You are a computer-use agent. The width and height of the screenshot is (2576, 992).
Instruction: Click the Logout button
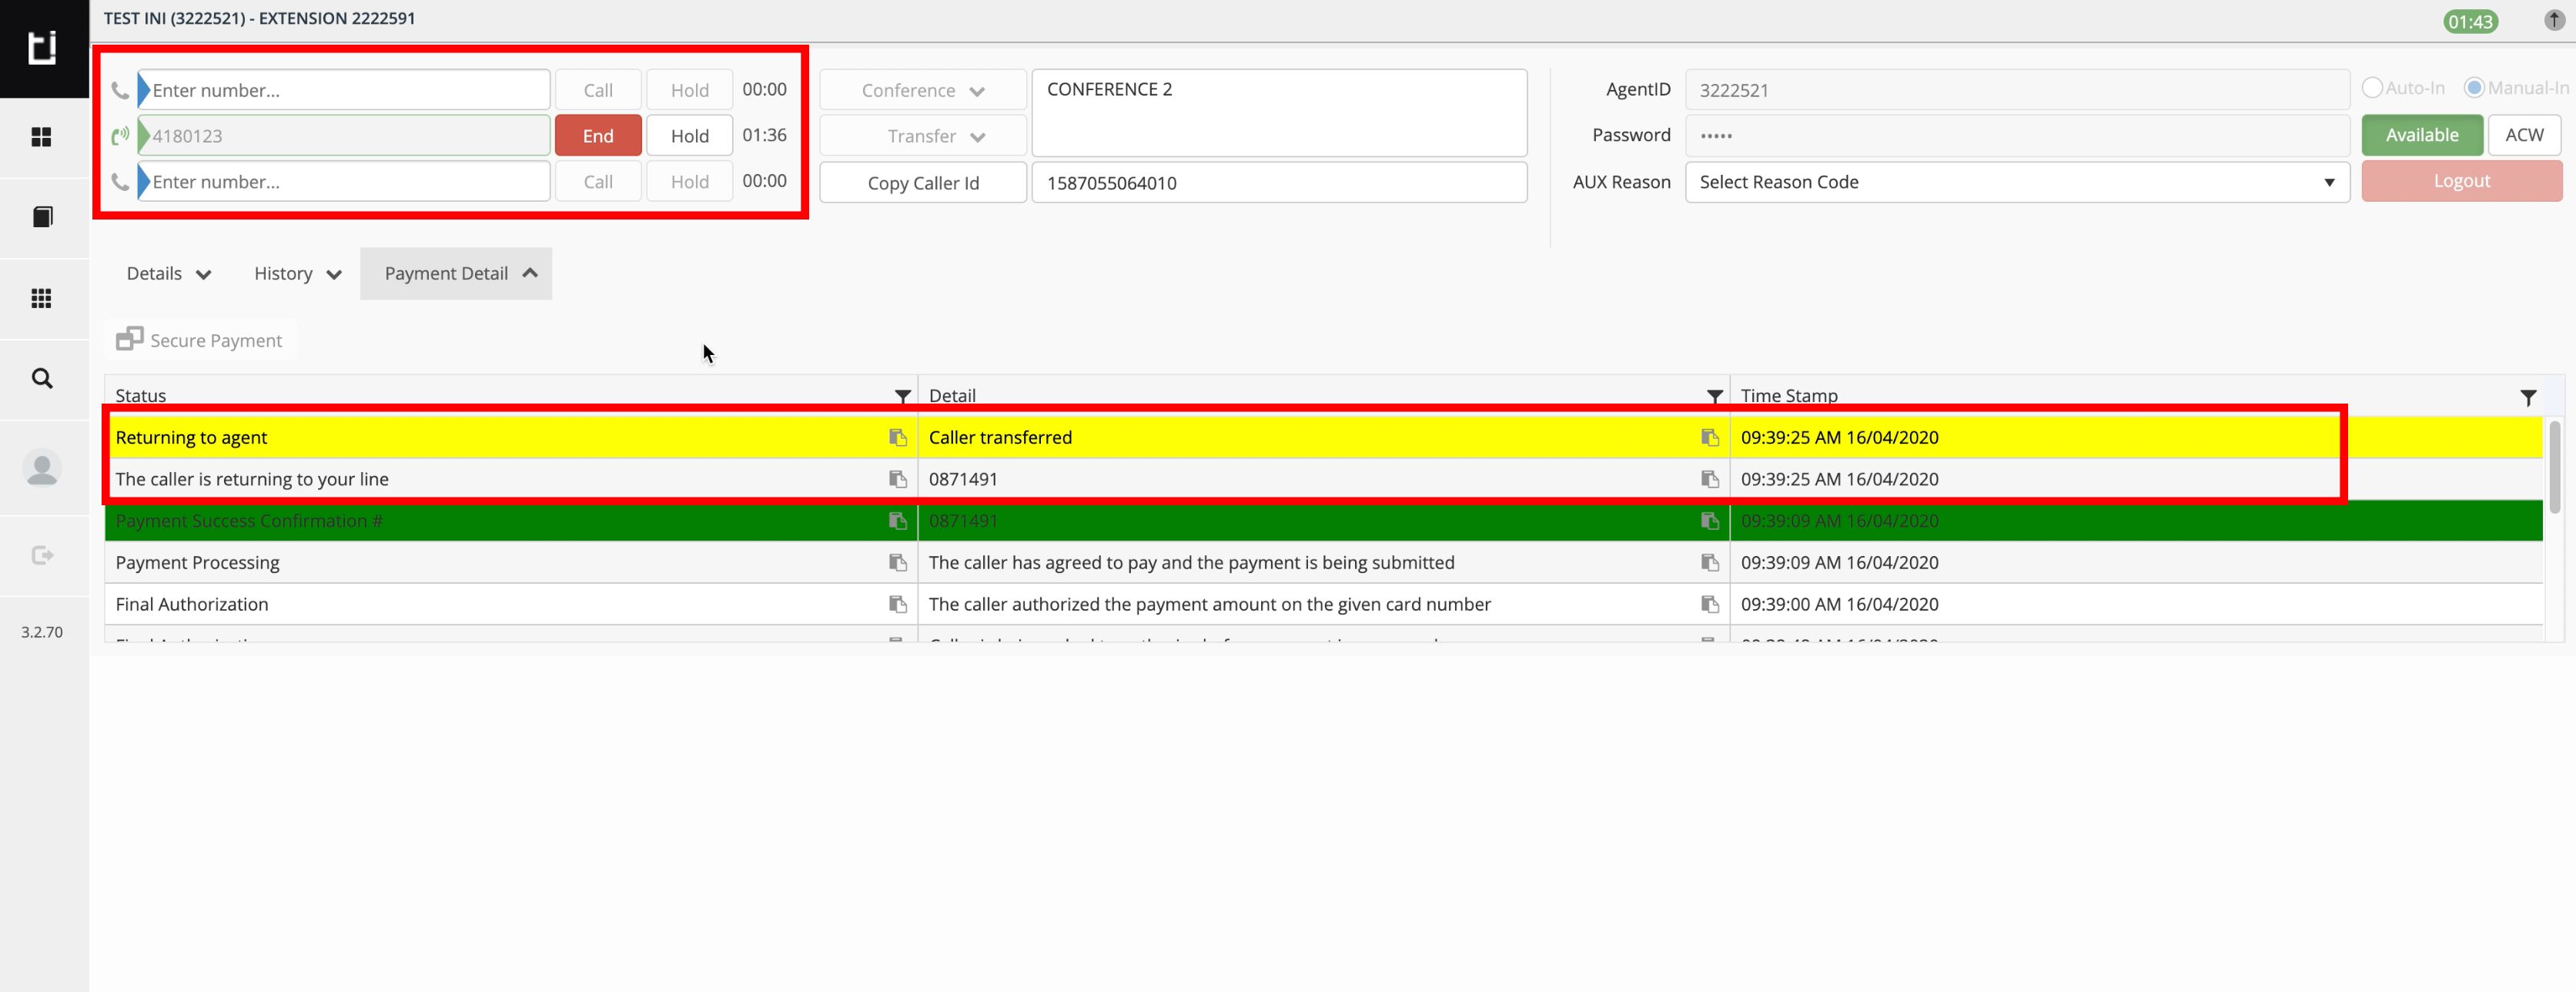pyautogui.click(x=2461, y=181)
